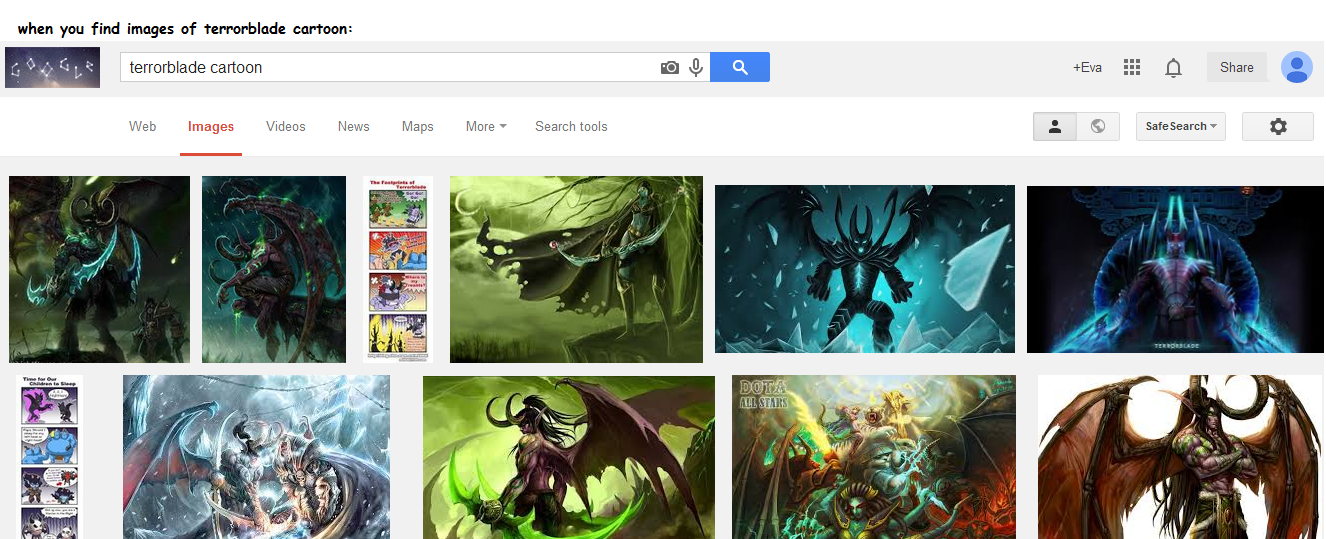1326x539 pixels.
Task: Click the Google constellation doodle logo
Action: click(52, 67)
